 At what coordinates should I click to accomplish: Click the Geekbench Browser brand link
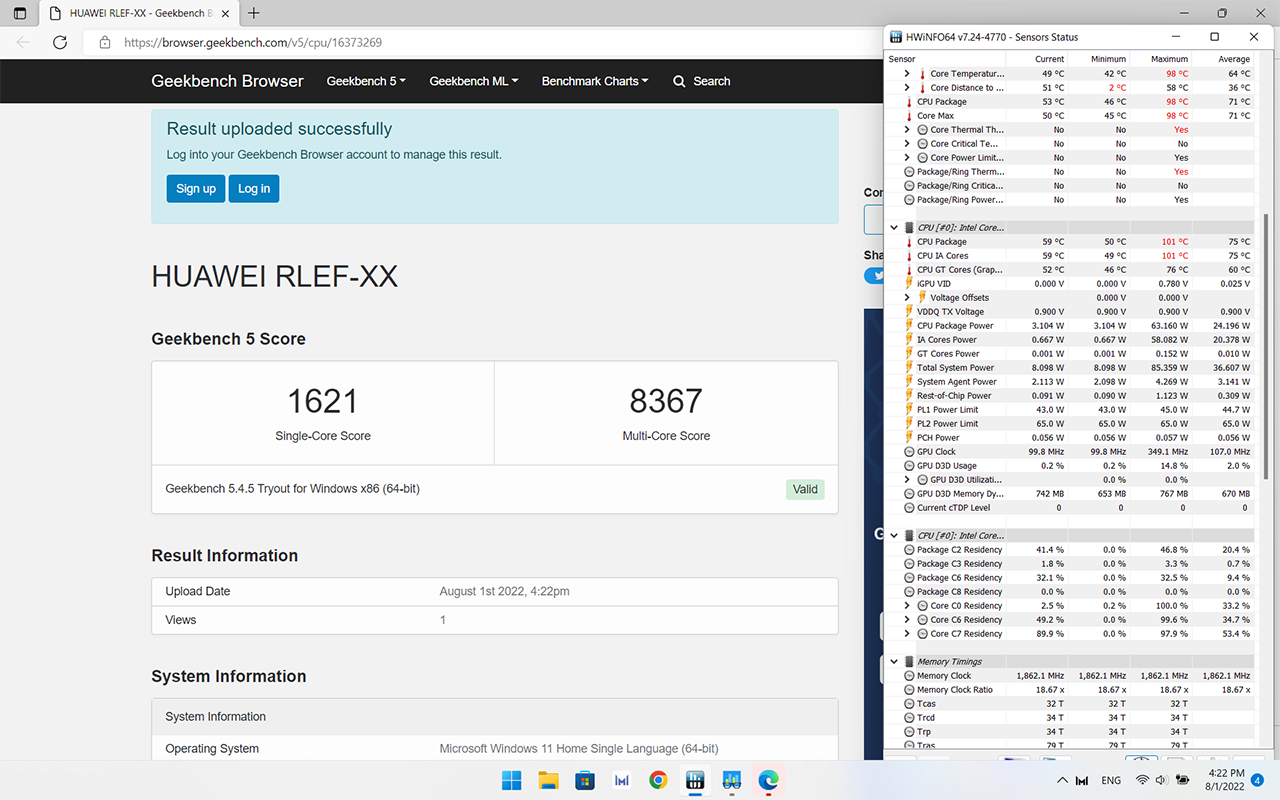coord(227,81)
